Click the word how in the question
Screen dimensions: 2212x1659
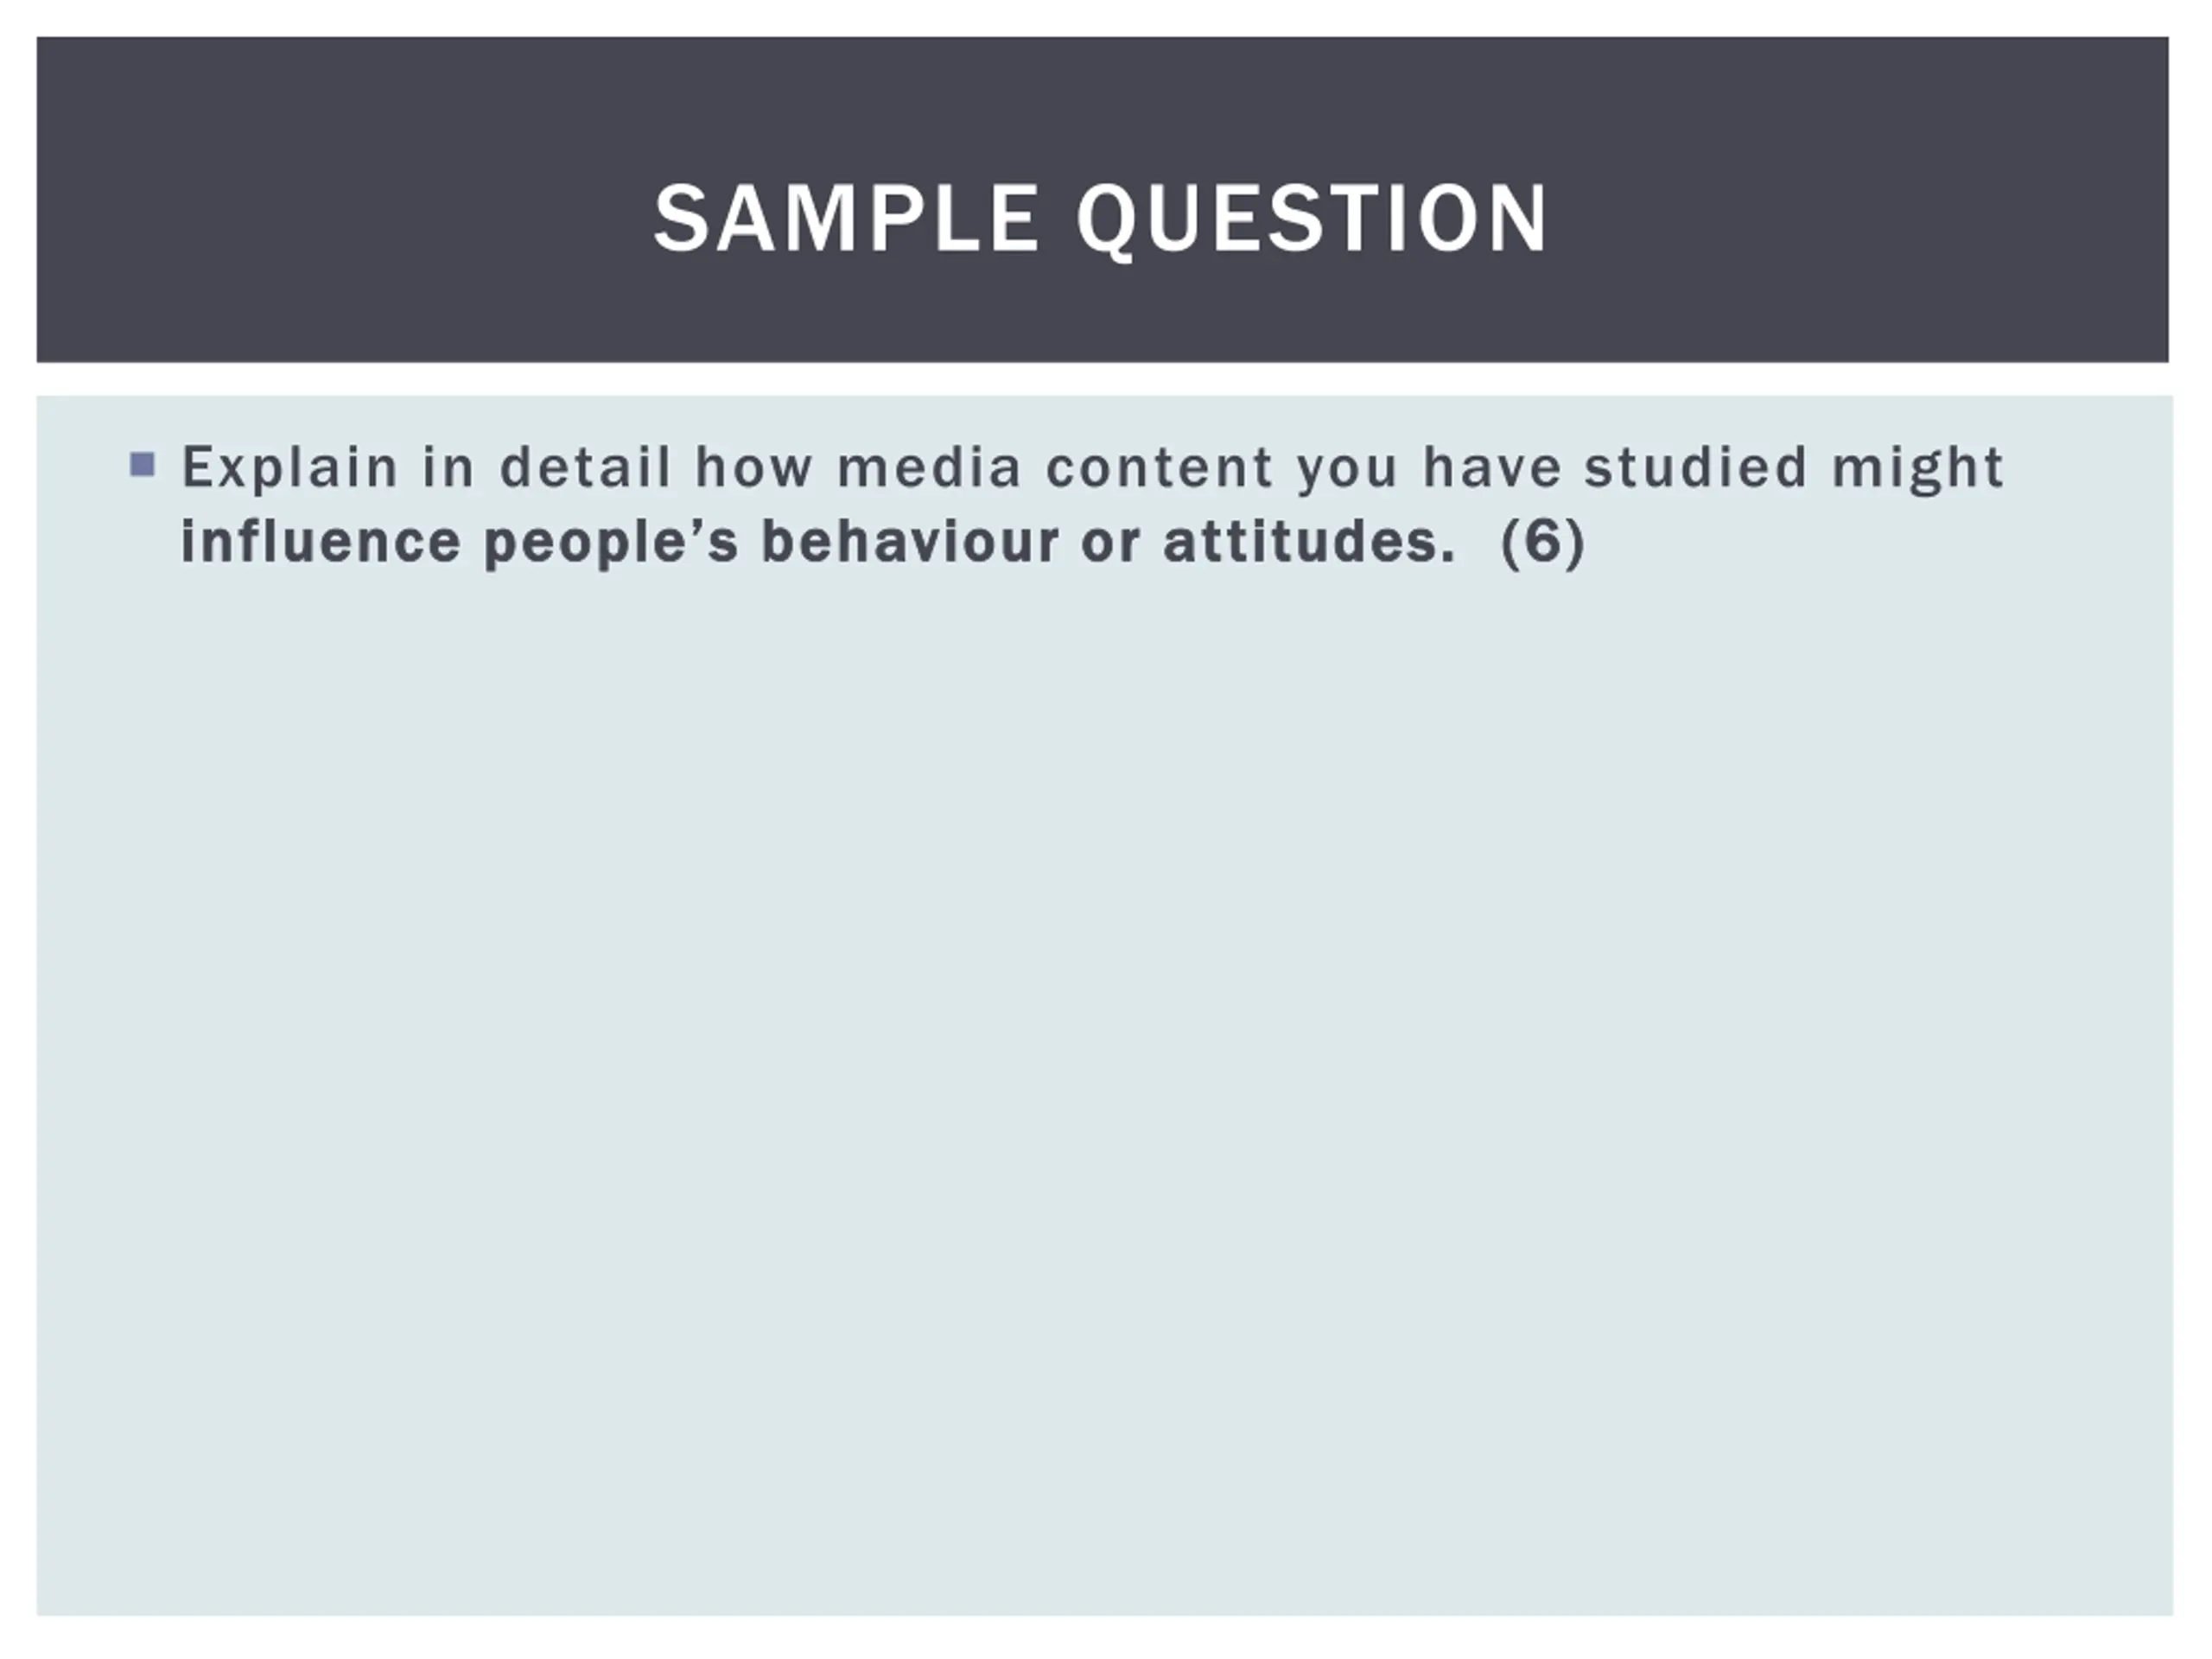click(x=754, y=467)
